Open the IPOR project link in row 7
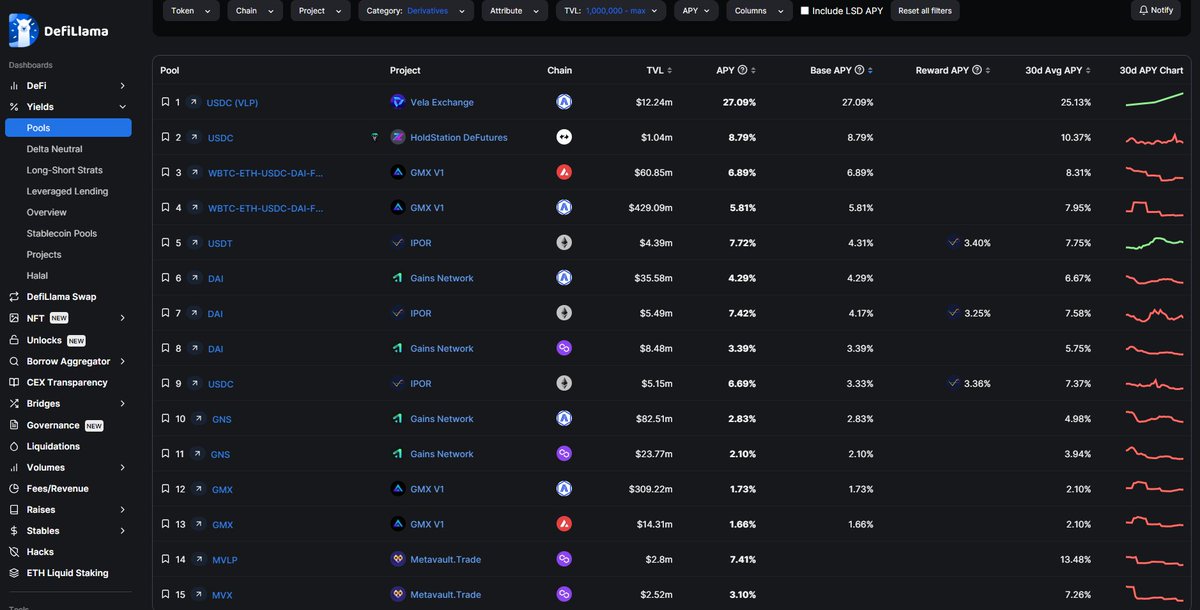 (421, 313)
